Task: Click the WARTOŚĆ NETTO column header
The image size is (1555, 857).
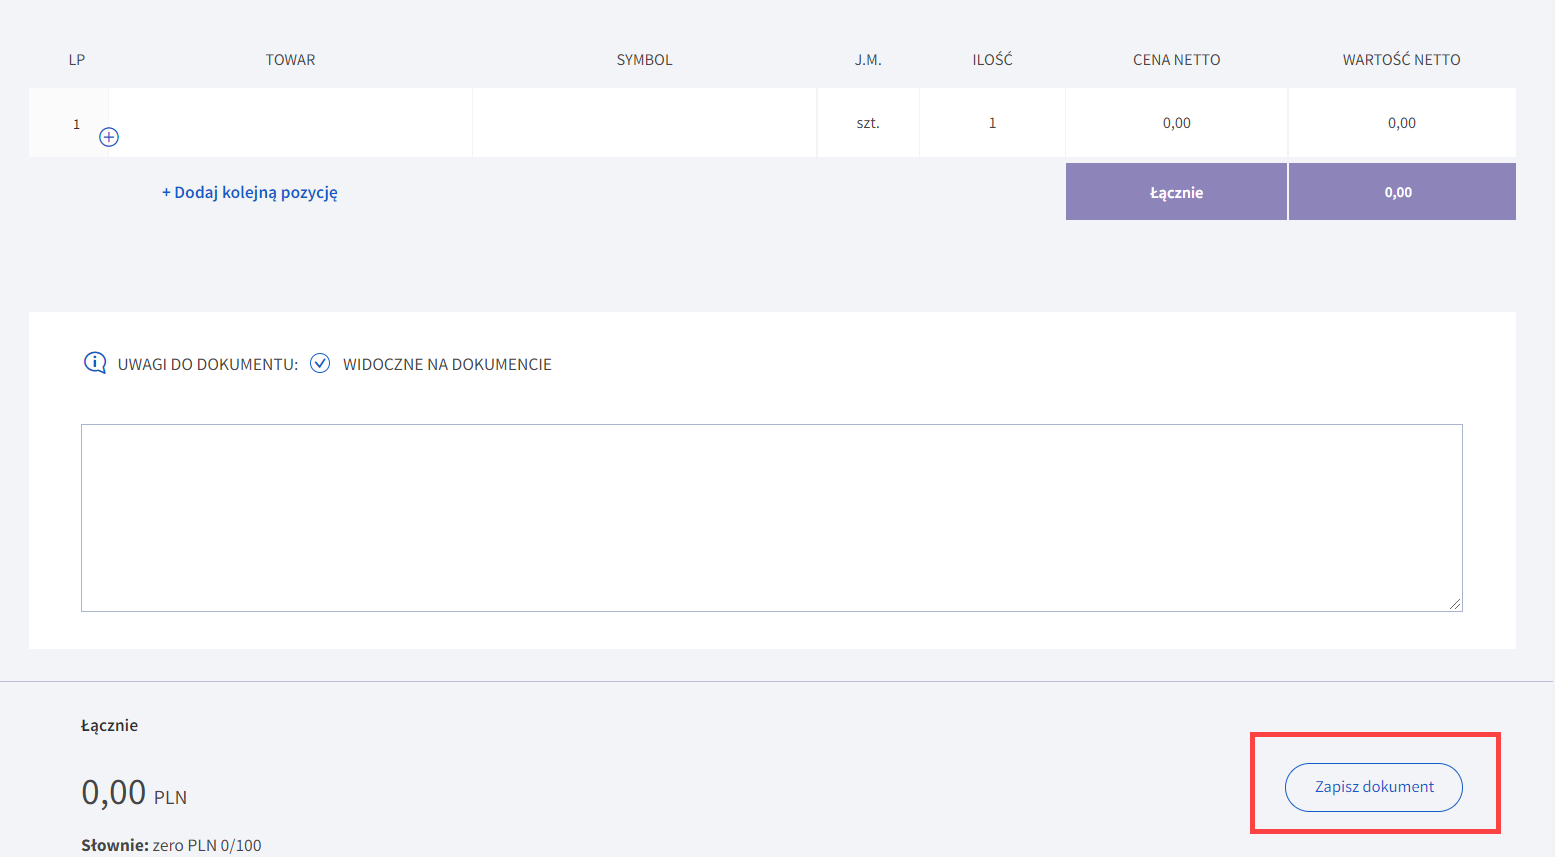Action: point(1401,60)
